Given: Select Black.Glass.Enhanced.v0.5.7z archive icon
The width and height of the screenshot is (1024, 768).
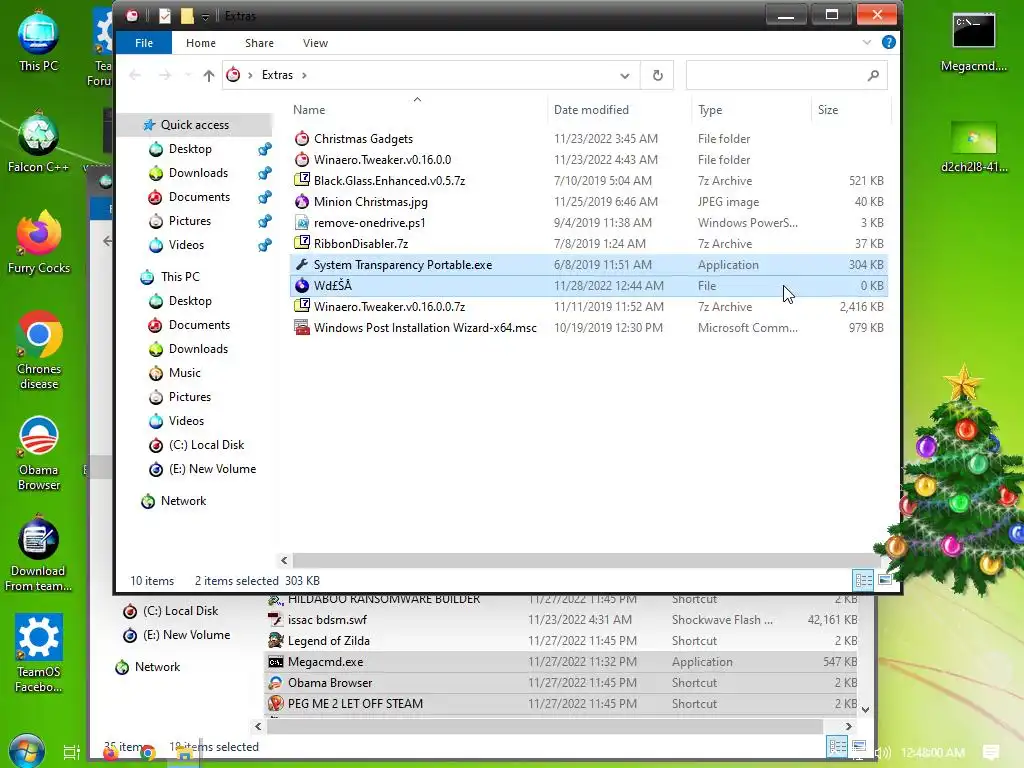Looking at the screenshot, I should pos(302,180).
